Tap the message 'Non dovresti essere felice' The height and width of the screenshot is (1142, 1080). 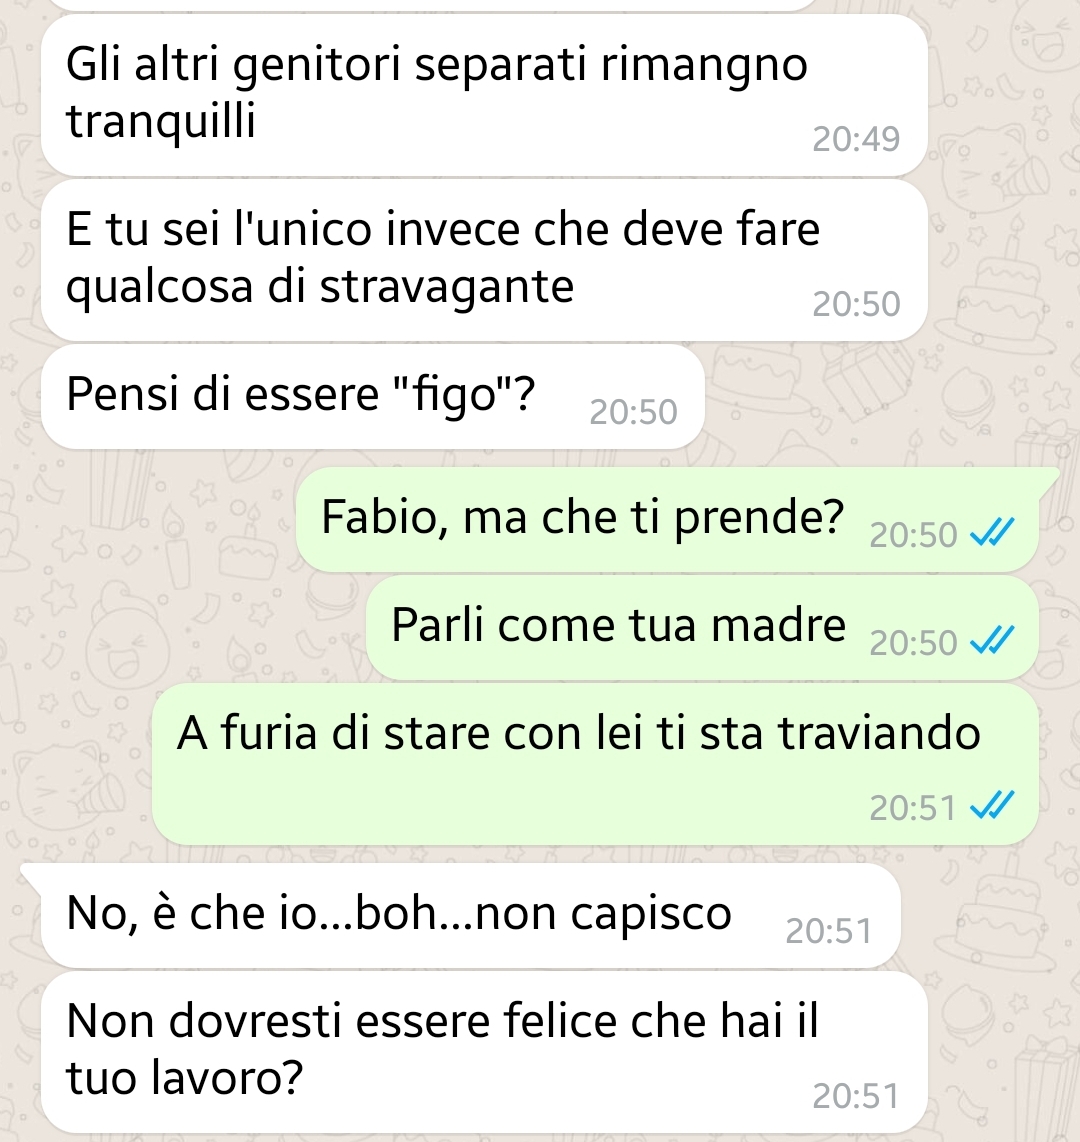click(484, 1052)
